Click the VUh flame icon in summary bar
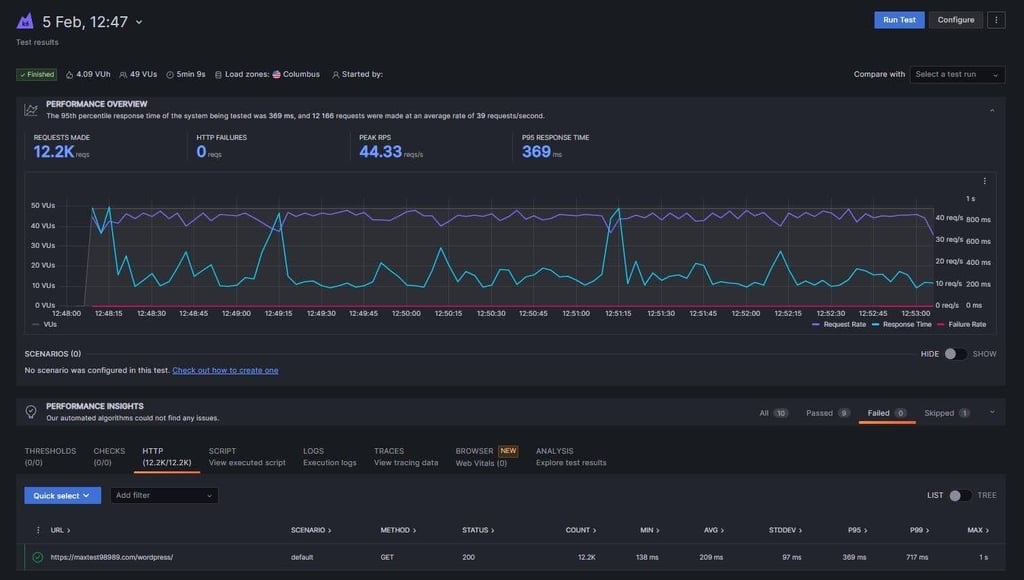The height and width of the screenshot is (580, 1024). (x=69, y=74)
